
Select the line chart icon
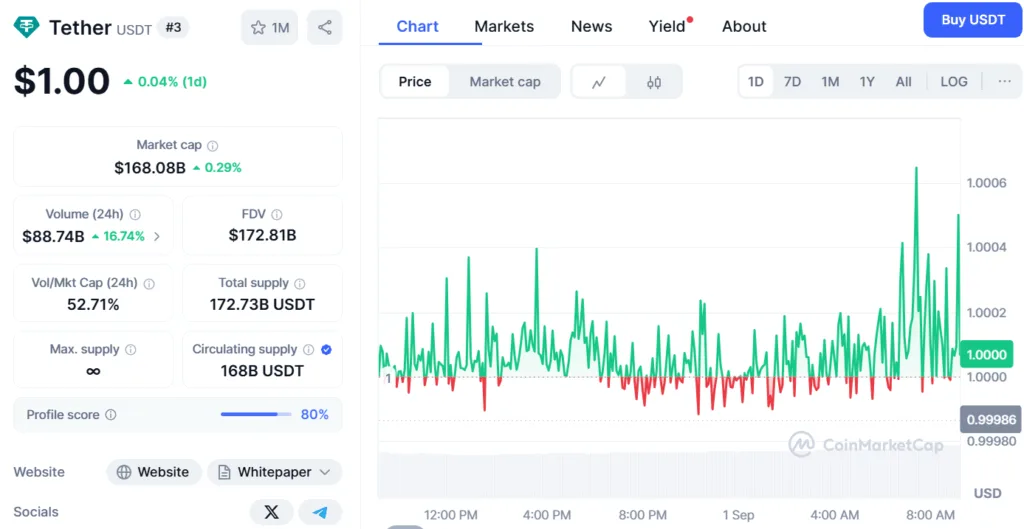[599, 82]
